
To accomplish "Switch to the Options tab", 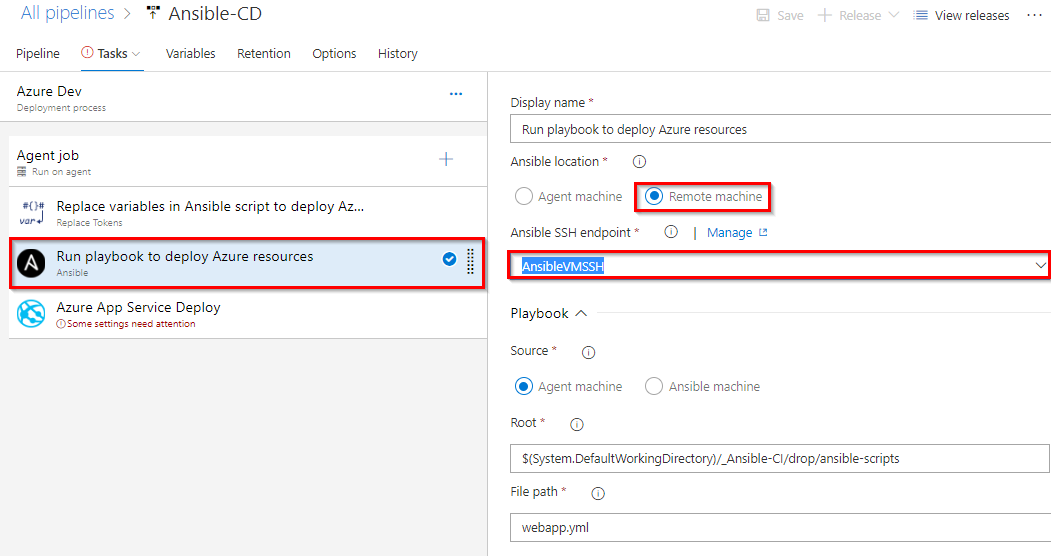I will pyautogui.click(x=334, y=54).
